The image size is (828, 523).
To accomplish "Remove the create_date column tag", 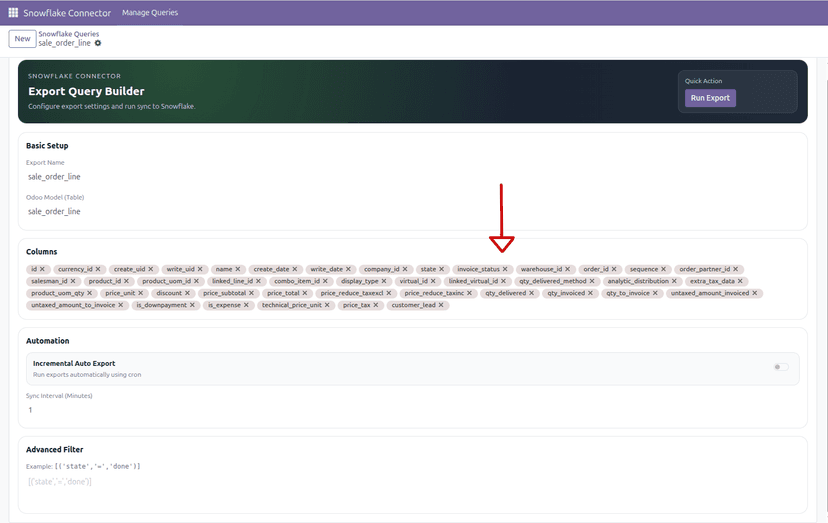I will pyautogui.click(x=295, y=269).
